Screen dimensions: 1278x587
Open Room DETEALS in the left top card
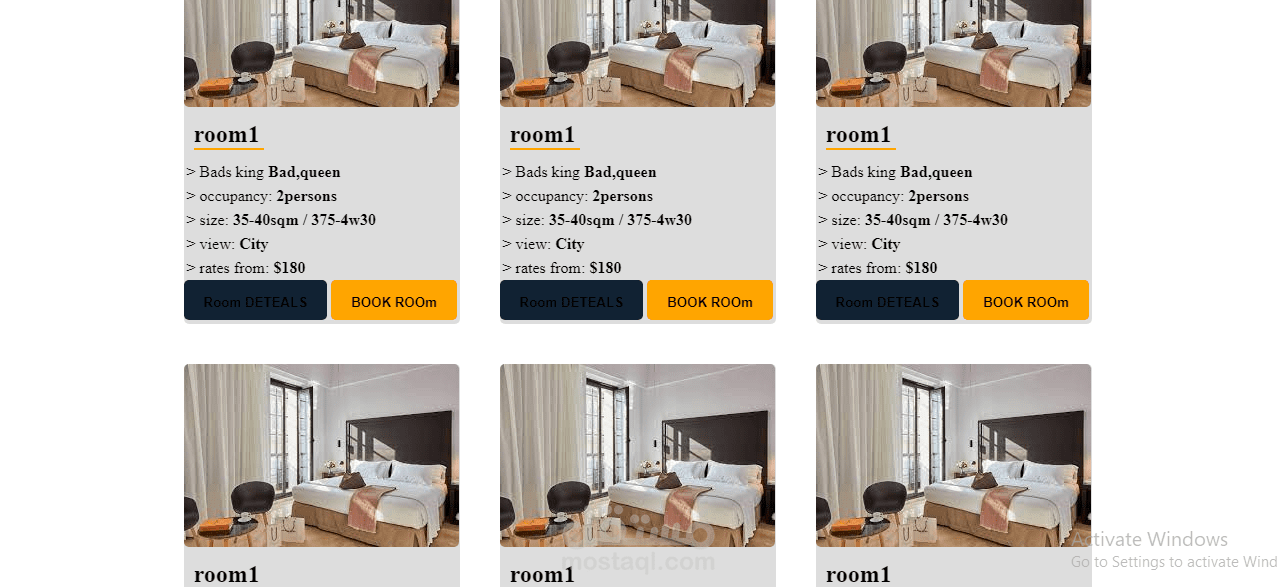(255, 300)
